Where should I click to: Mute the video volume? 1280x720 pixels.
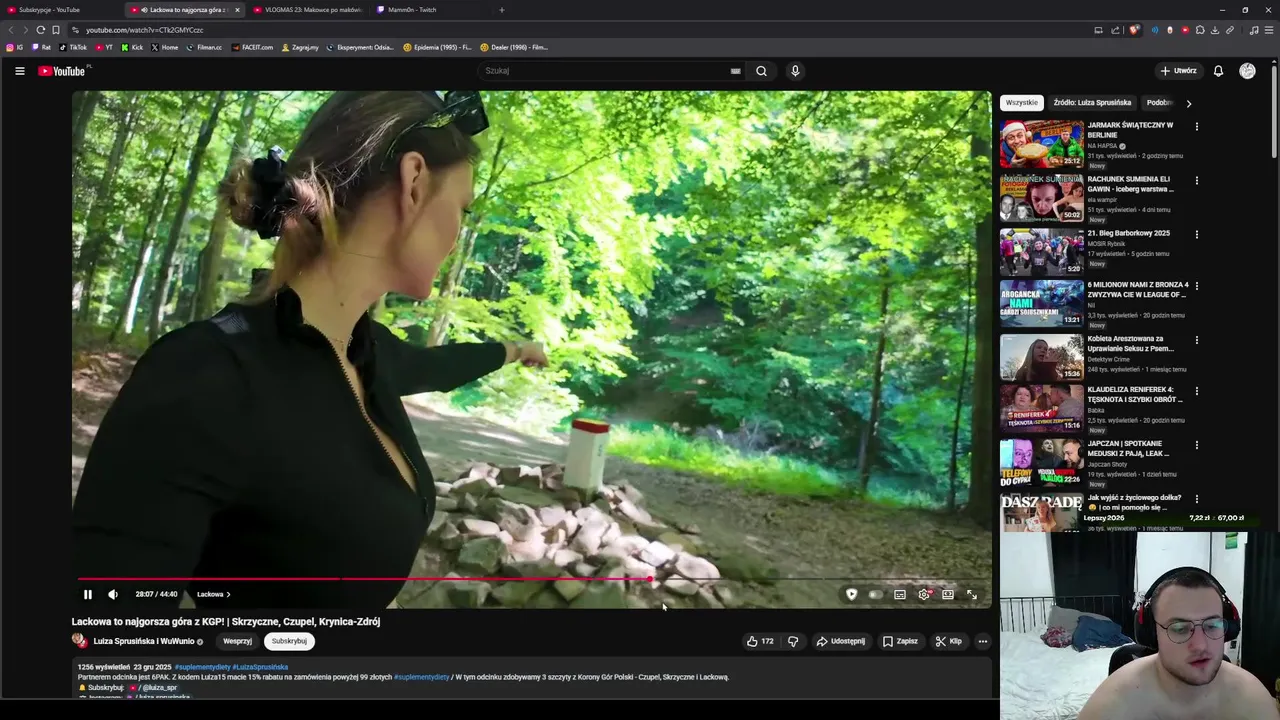[x=113, y=594]
